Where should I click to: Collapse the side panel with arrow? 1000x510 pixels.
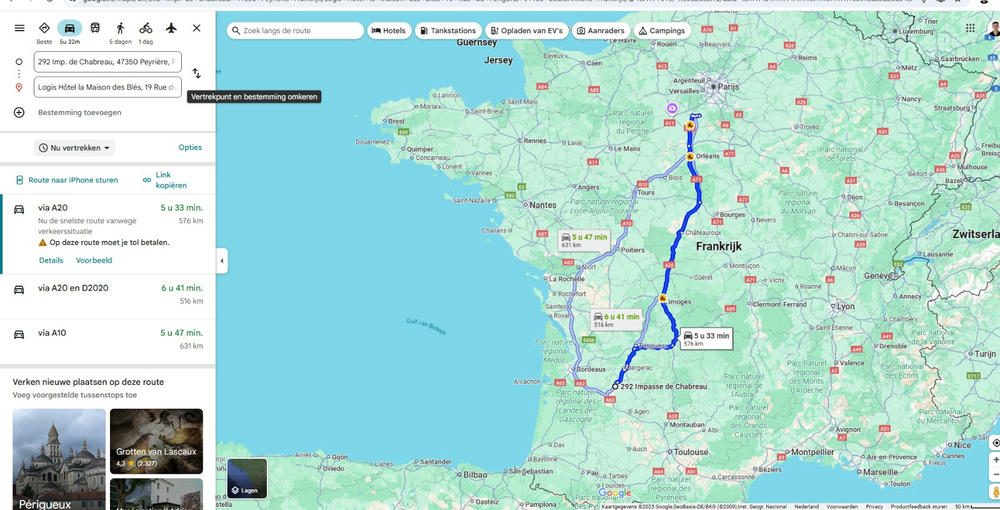(x=222, y=261)
